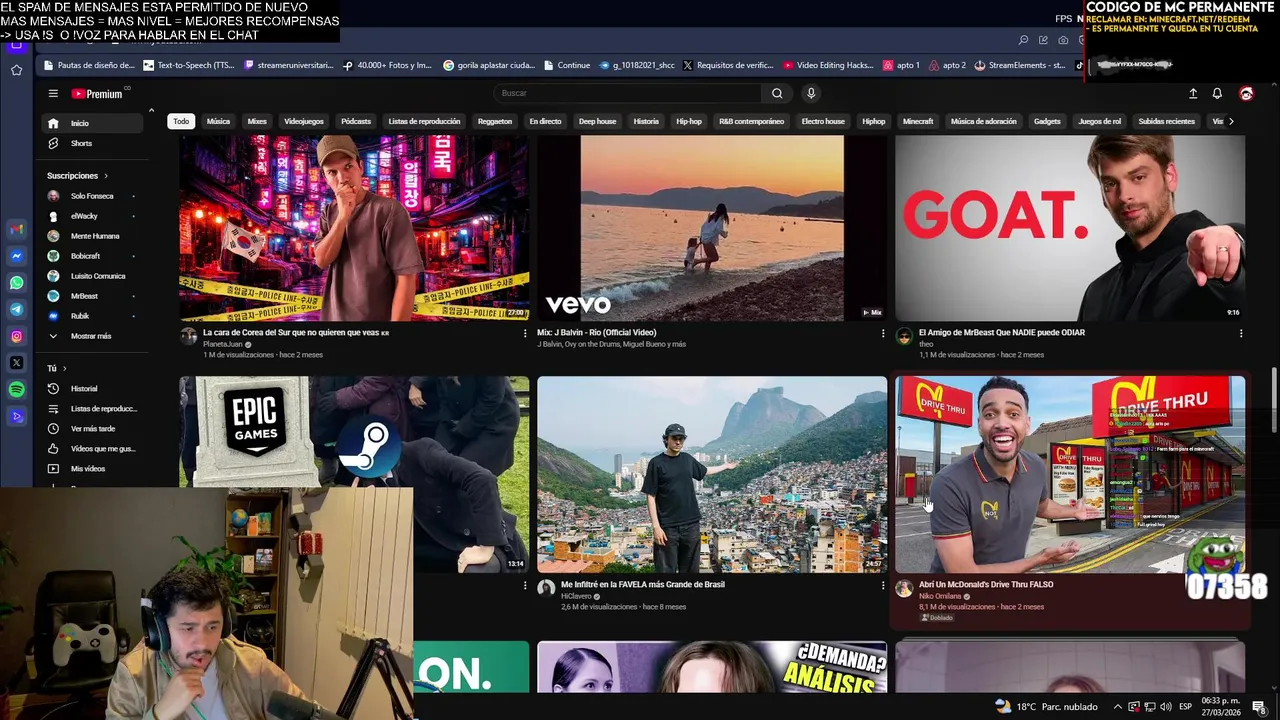1280x720 pixels.
Task: Click the browser toolbar search-tabs magnifier icon
Action: (1023, 40)
